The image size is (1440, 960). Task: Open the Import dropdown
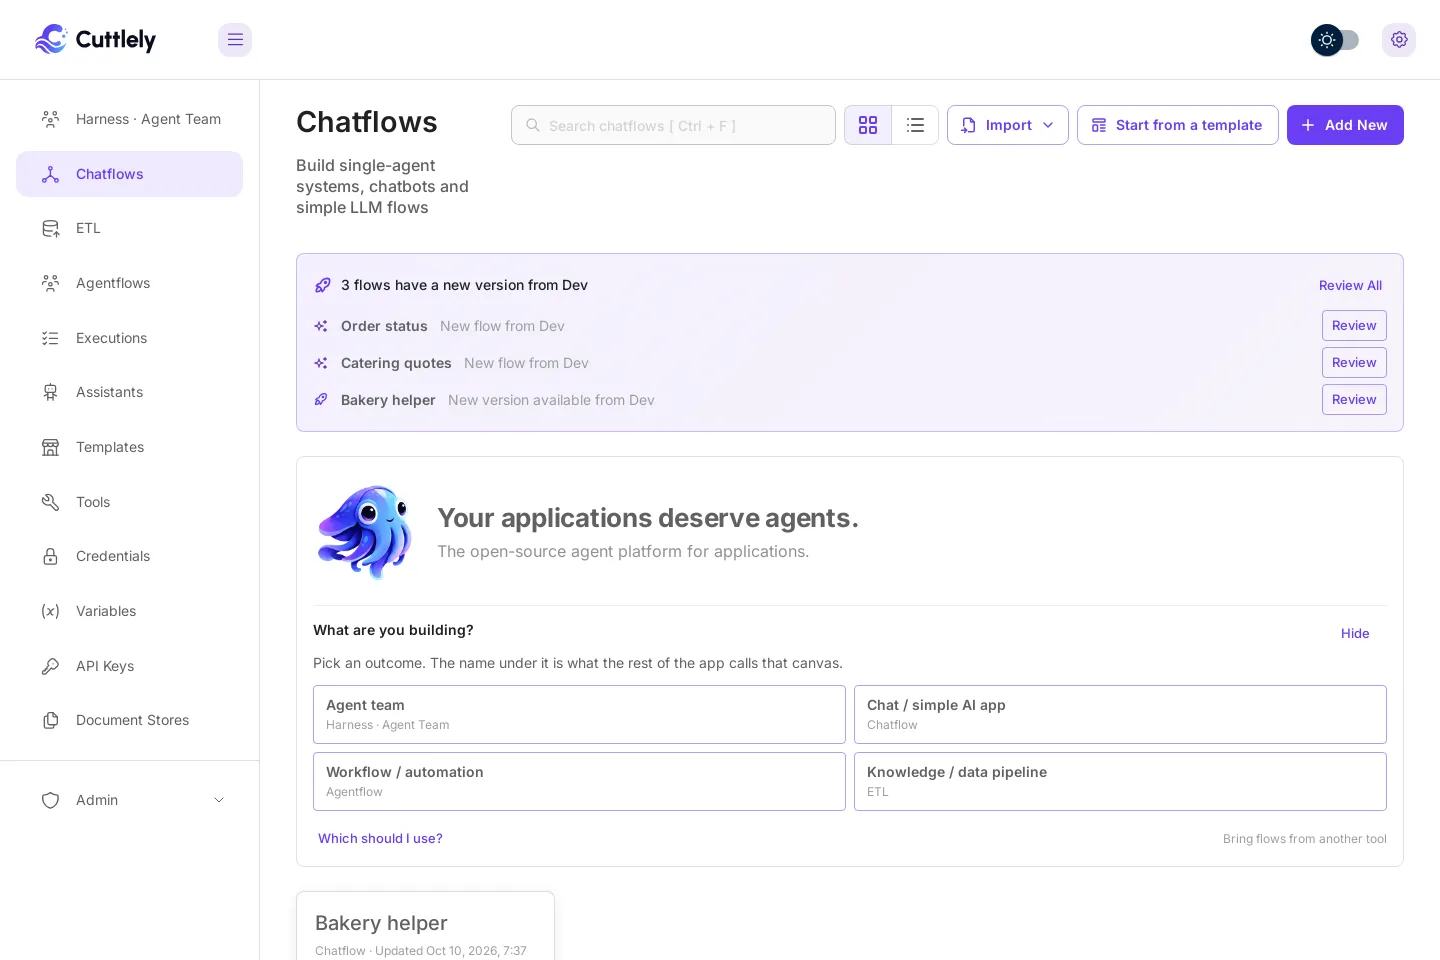coord(1008,125)
